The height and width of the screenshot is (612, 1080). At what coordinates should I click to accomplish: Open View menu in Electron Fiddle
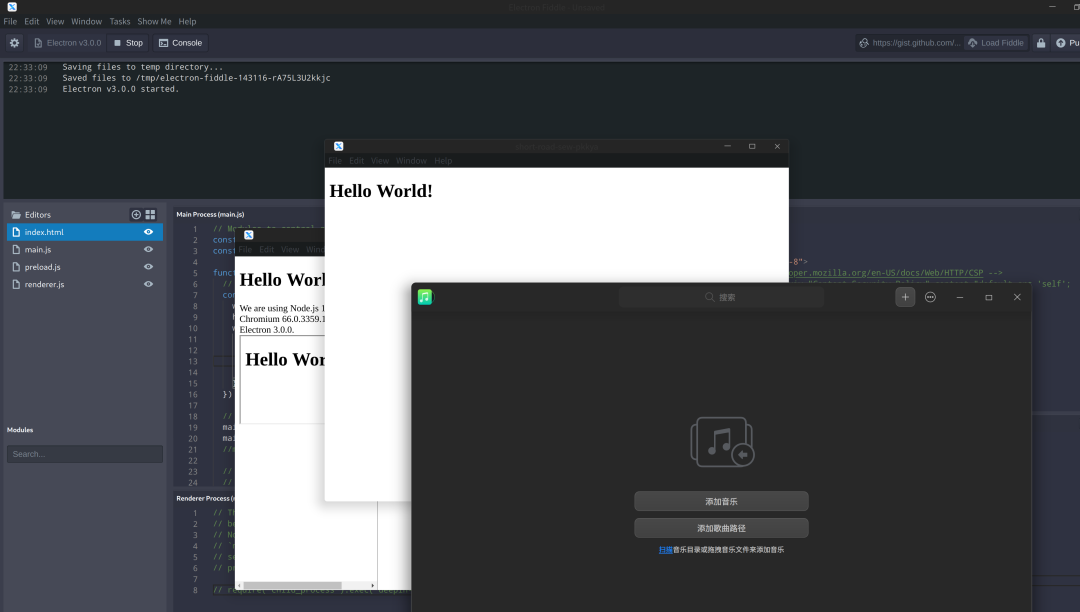[x=55, y=21]
